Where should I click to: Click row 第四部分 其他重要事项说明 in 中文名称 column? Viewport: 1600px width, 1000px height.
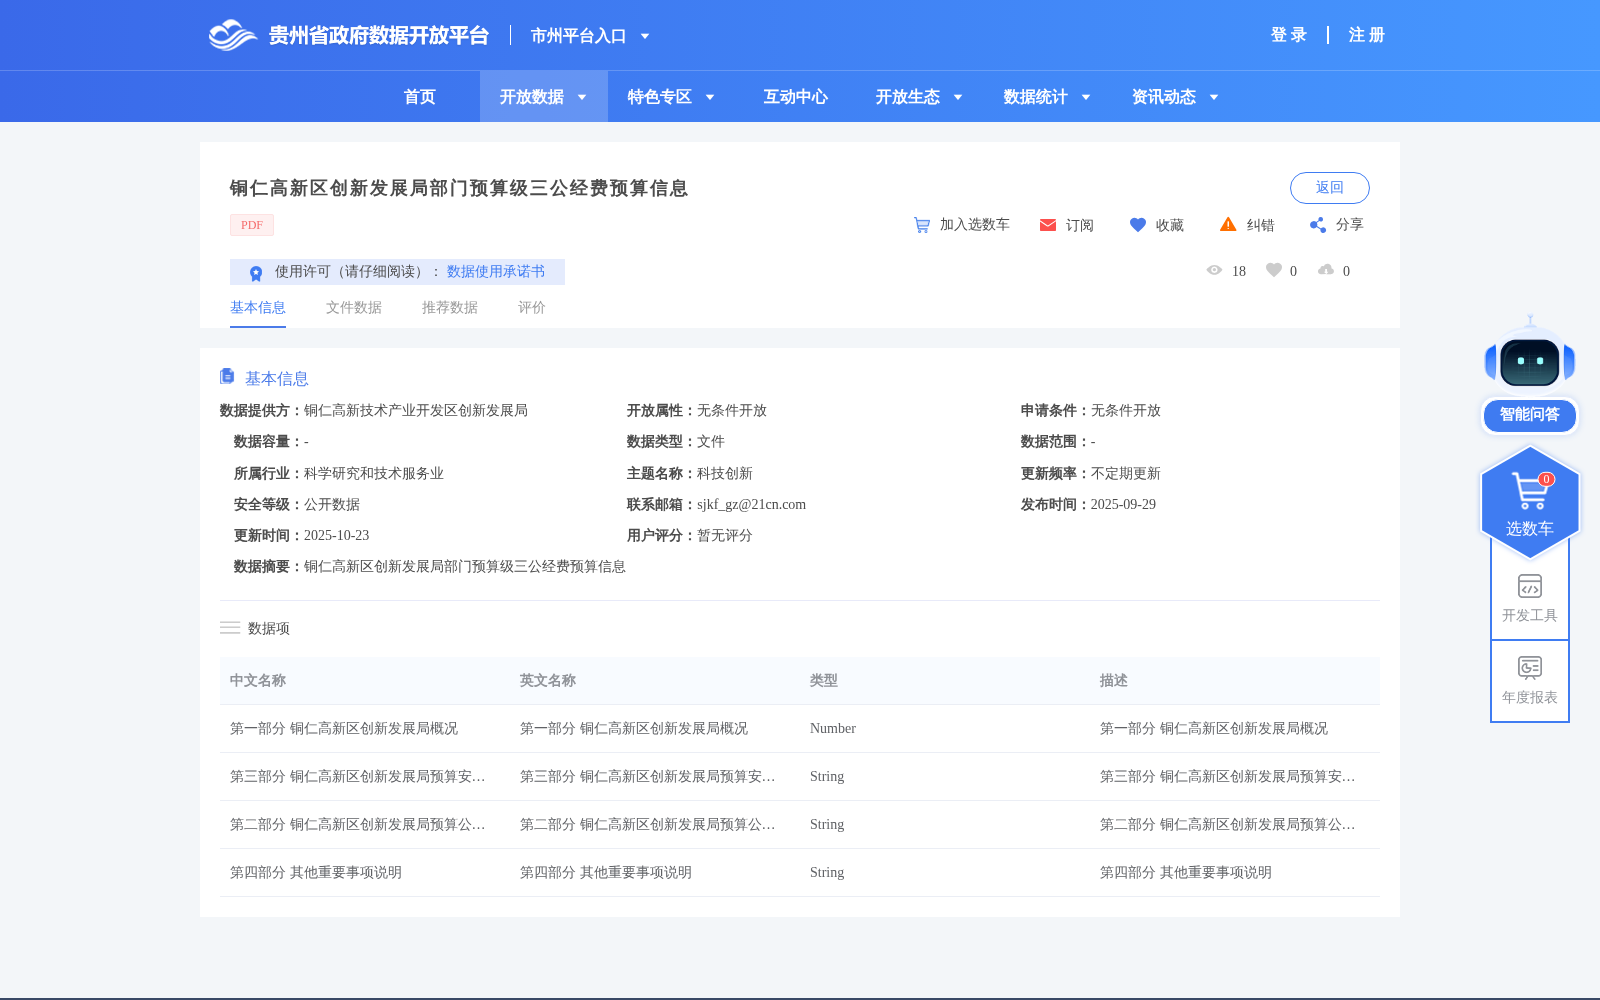(316, 873)
